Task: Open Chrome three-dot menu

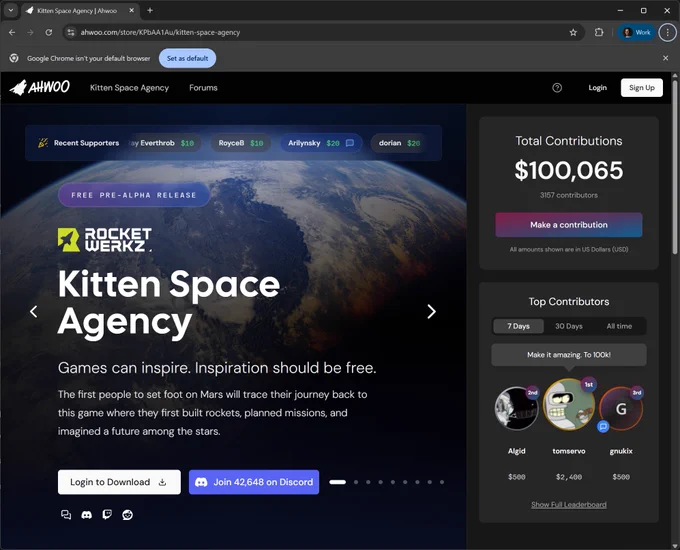Action: tap(667, 33)
